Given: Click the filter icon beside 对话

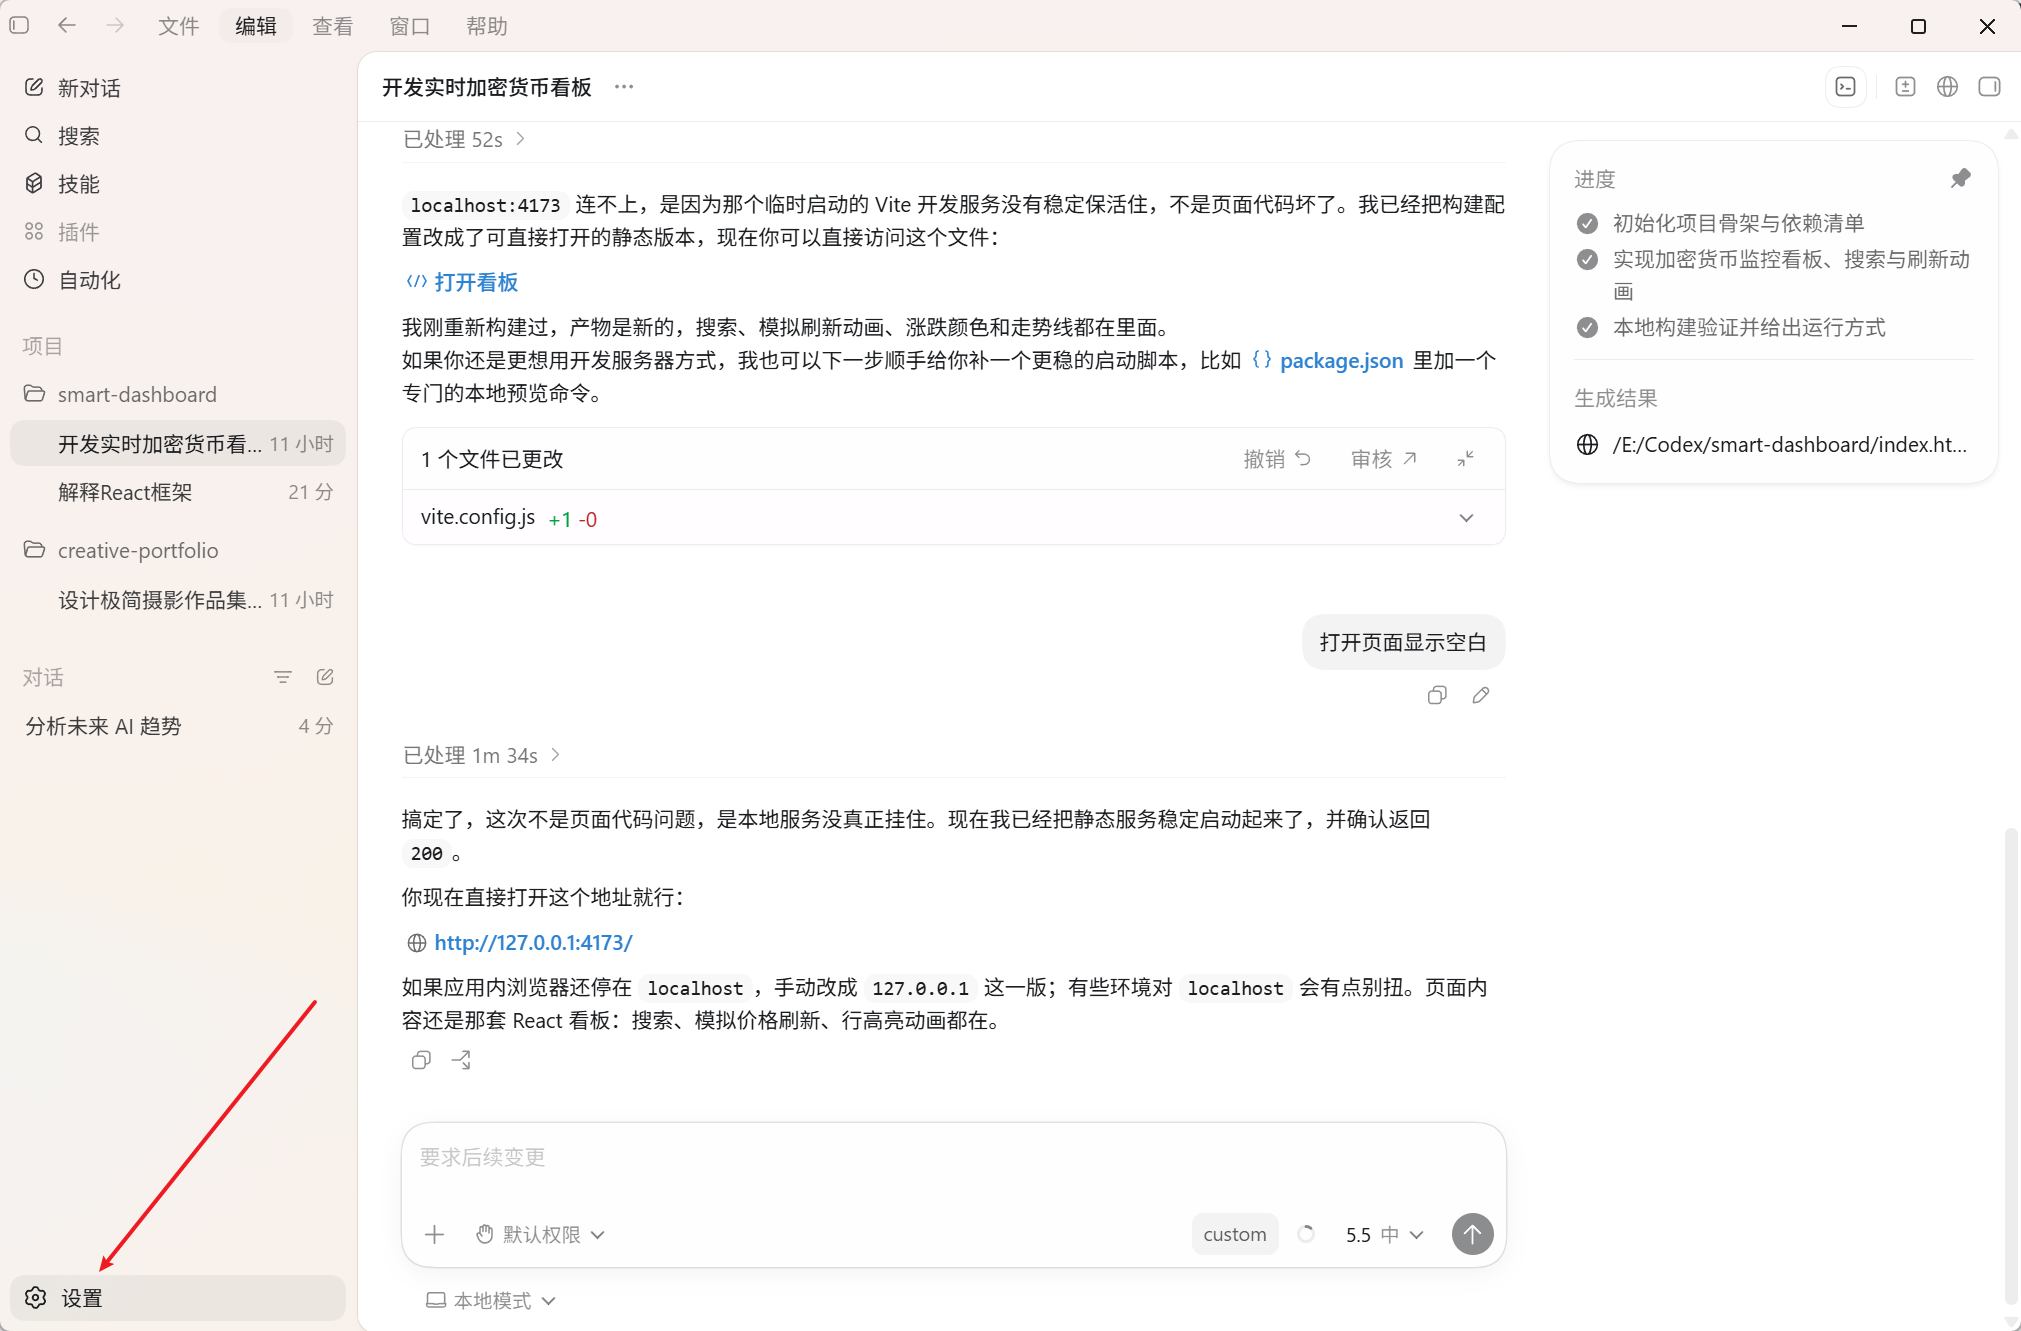Looking at the screenshot, I should click(283, 677).
